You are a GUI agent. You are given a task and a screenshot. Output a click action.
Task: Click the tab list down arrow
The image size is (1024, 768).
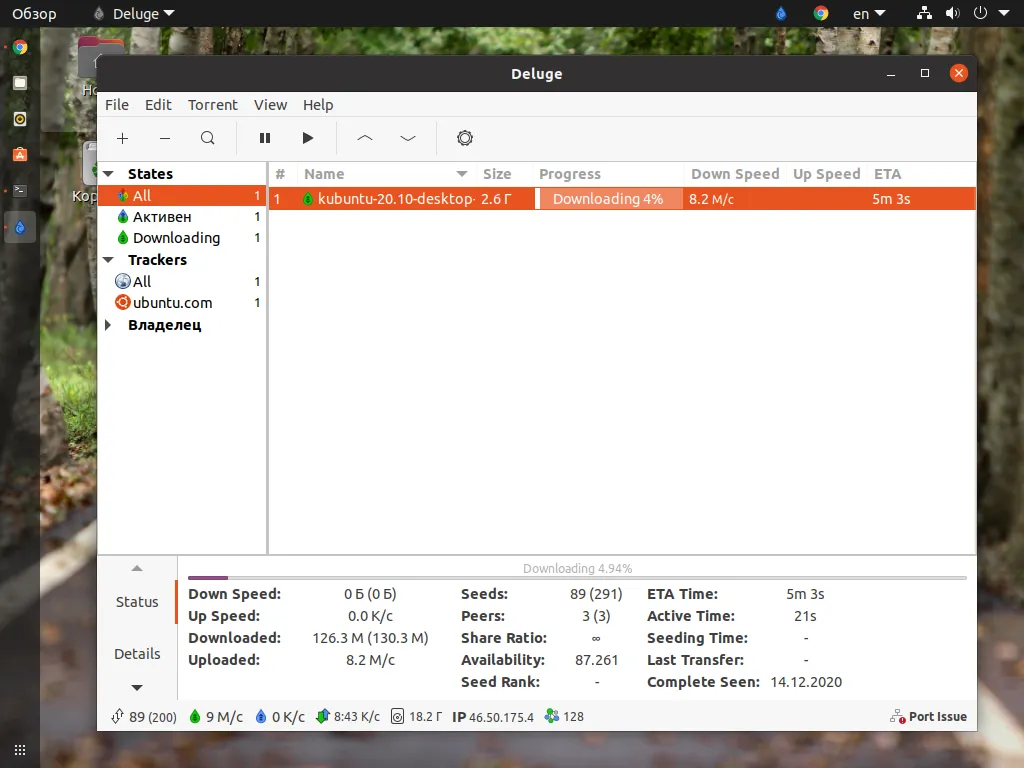(137, 687)
